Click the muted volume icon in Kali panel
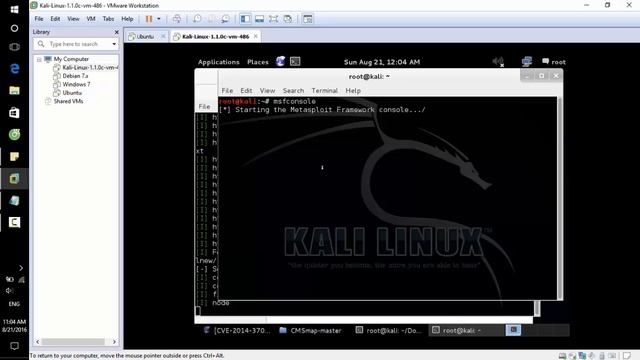Viewport: 640px width, 360px height. [x=498, y=62]
